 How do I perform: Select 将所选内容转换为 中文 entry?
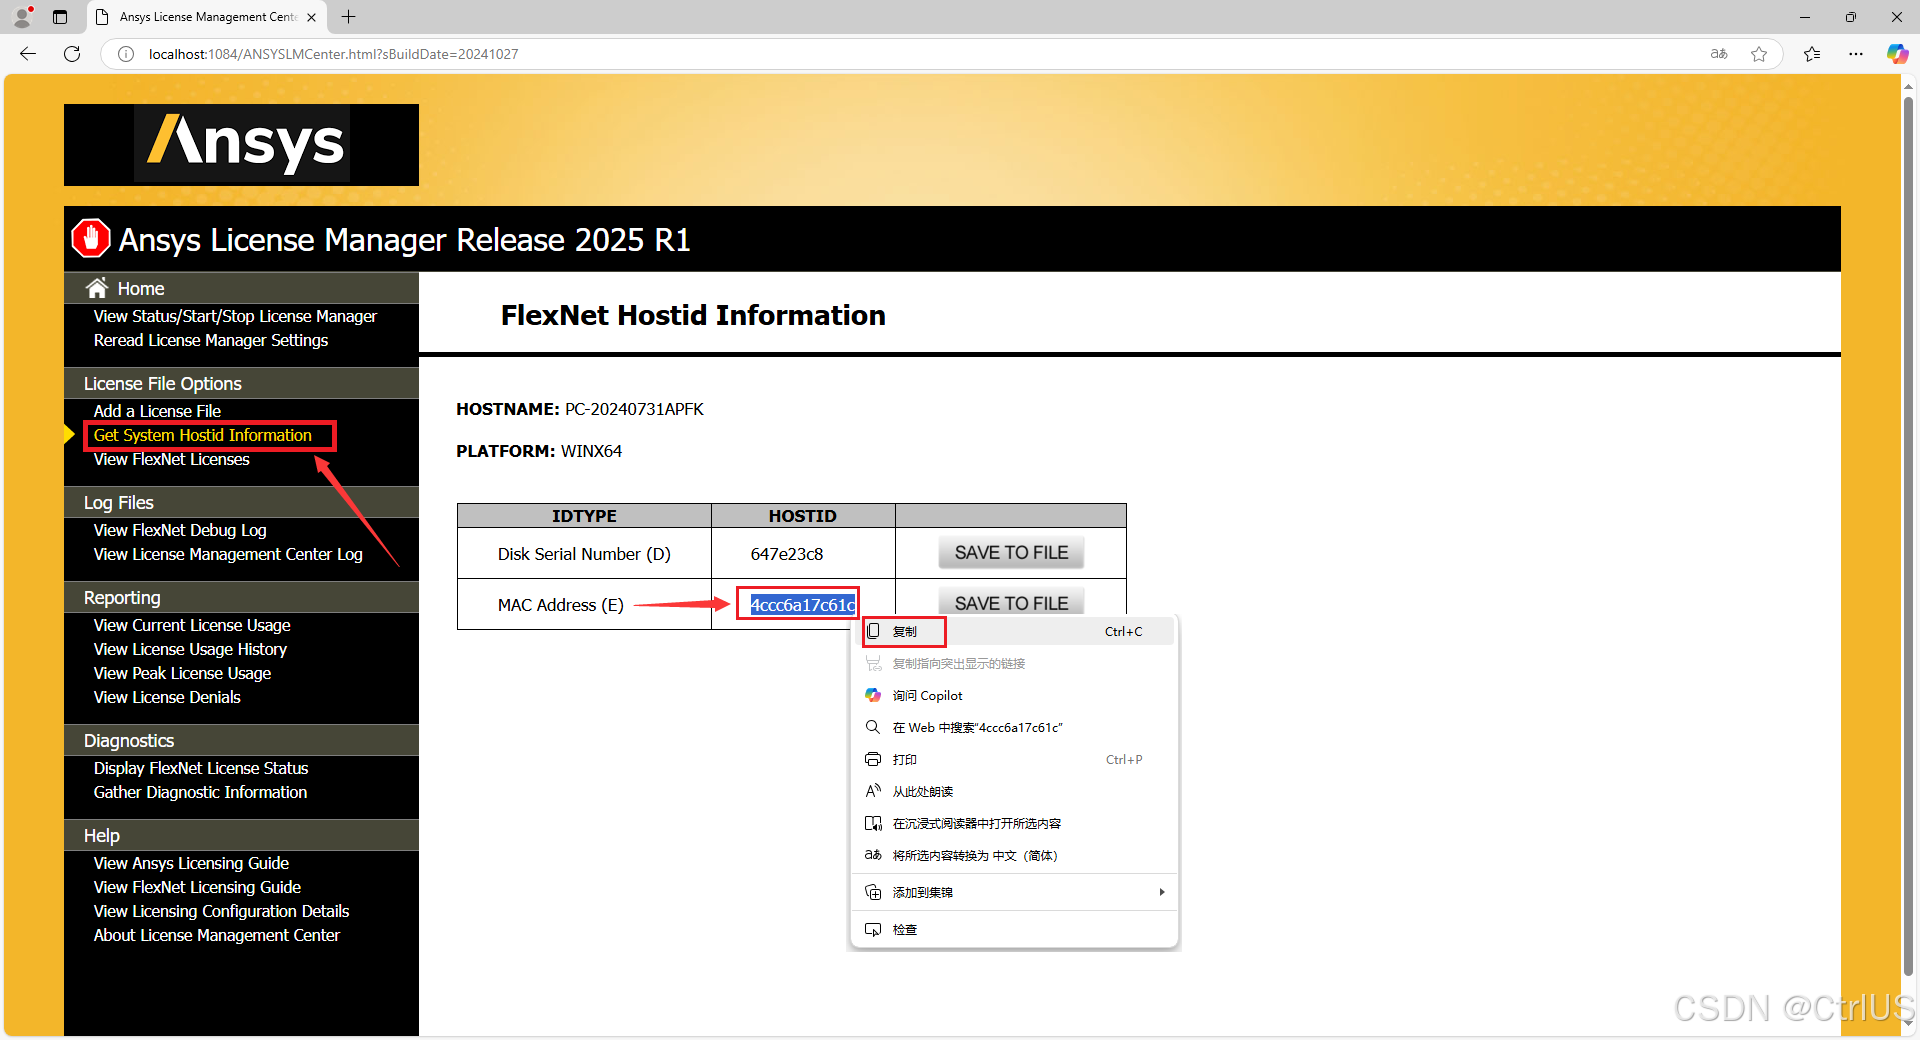click(1014, 855)
